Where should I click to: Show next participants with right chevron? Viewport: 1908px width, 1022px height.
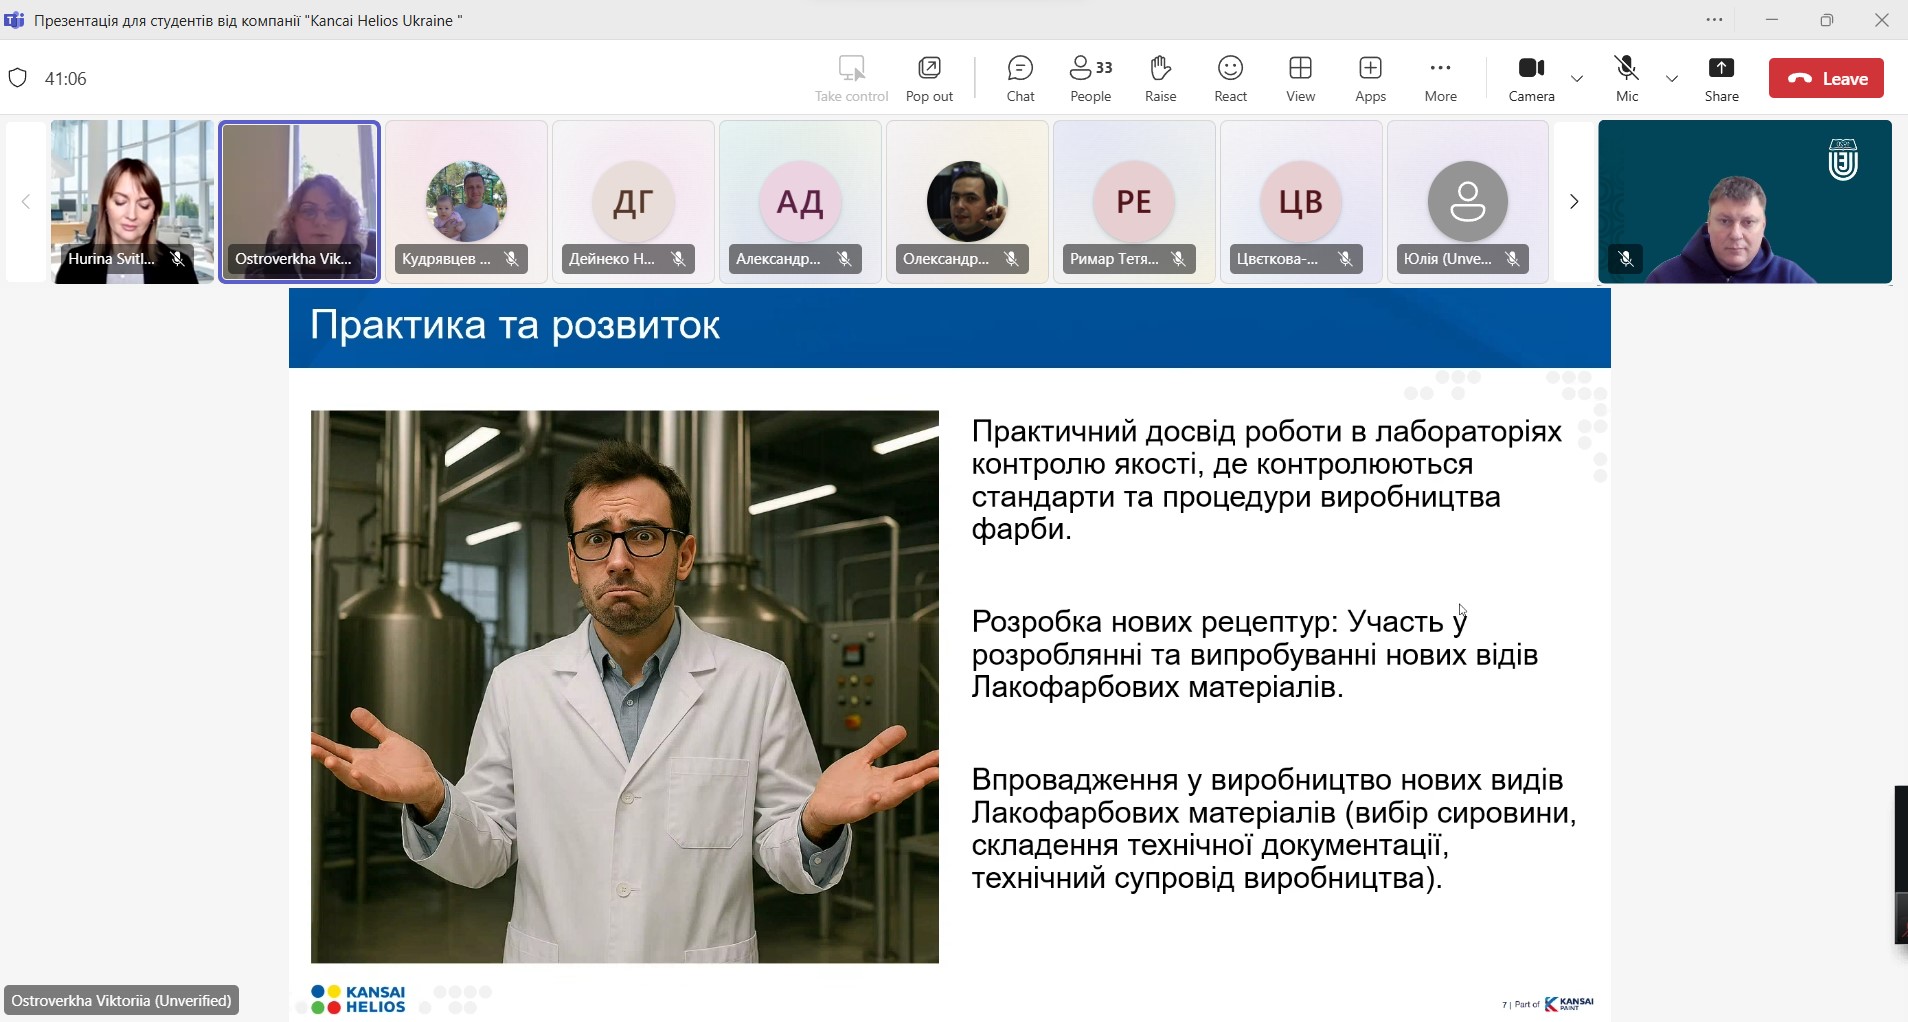coord(1573,202)
